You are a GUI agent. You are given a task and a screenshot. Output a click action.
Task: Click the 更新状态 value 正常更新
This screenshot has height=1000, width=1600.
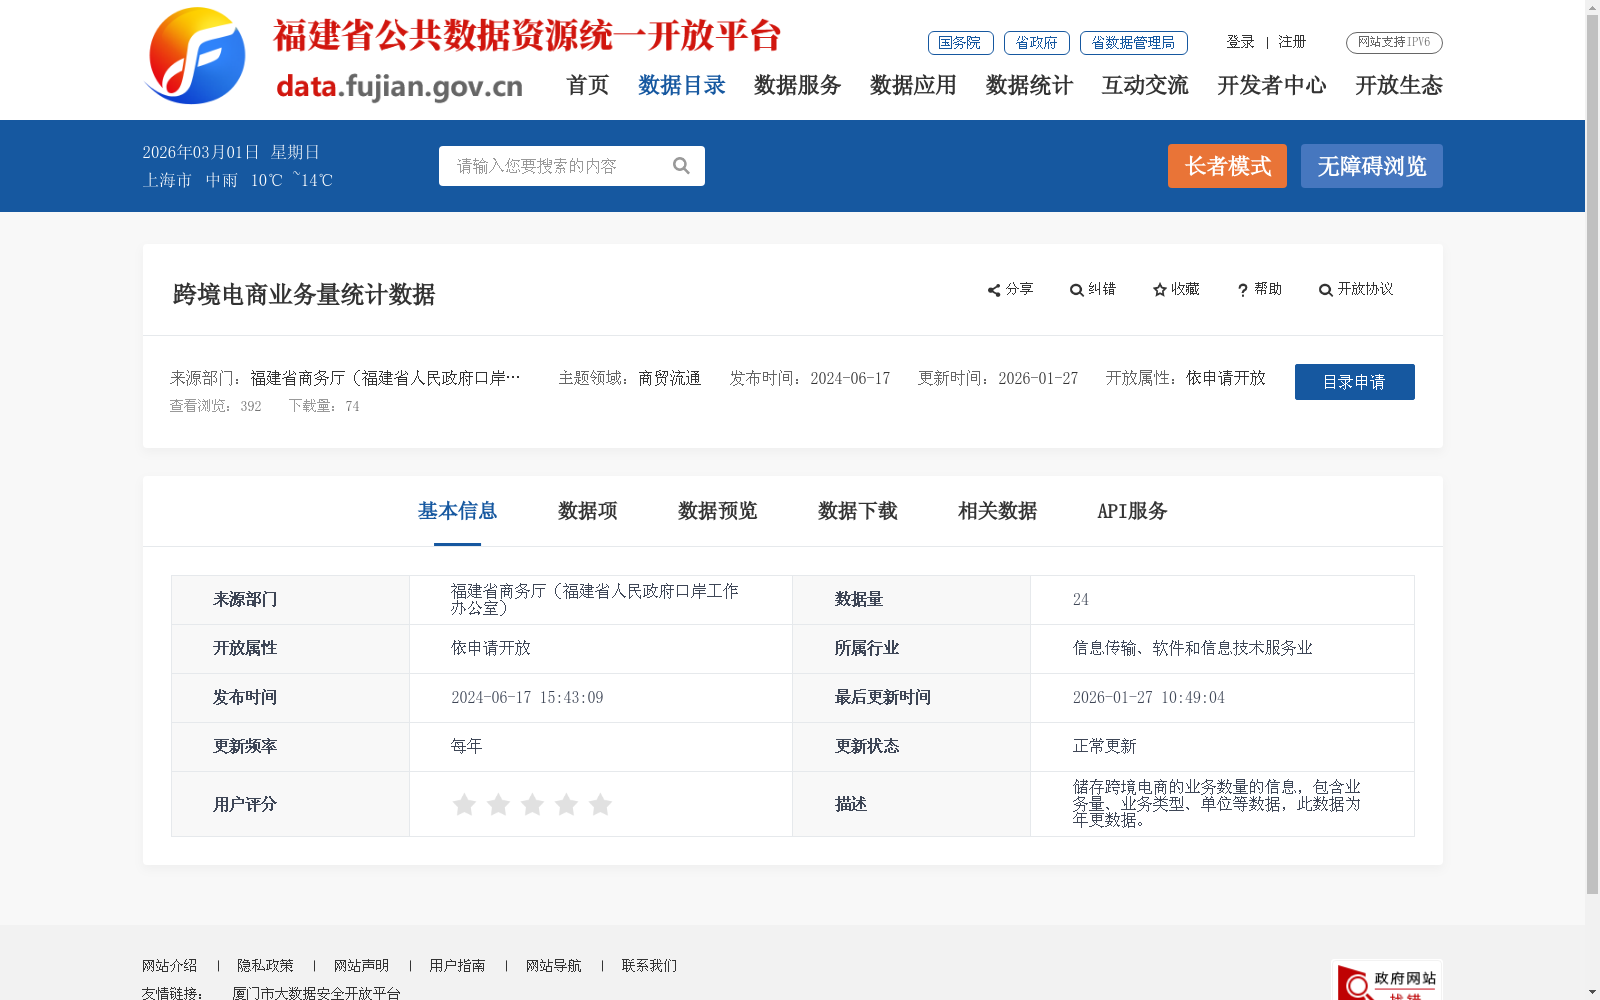1105,746
